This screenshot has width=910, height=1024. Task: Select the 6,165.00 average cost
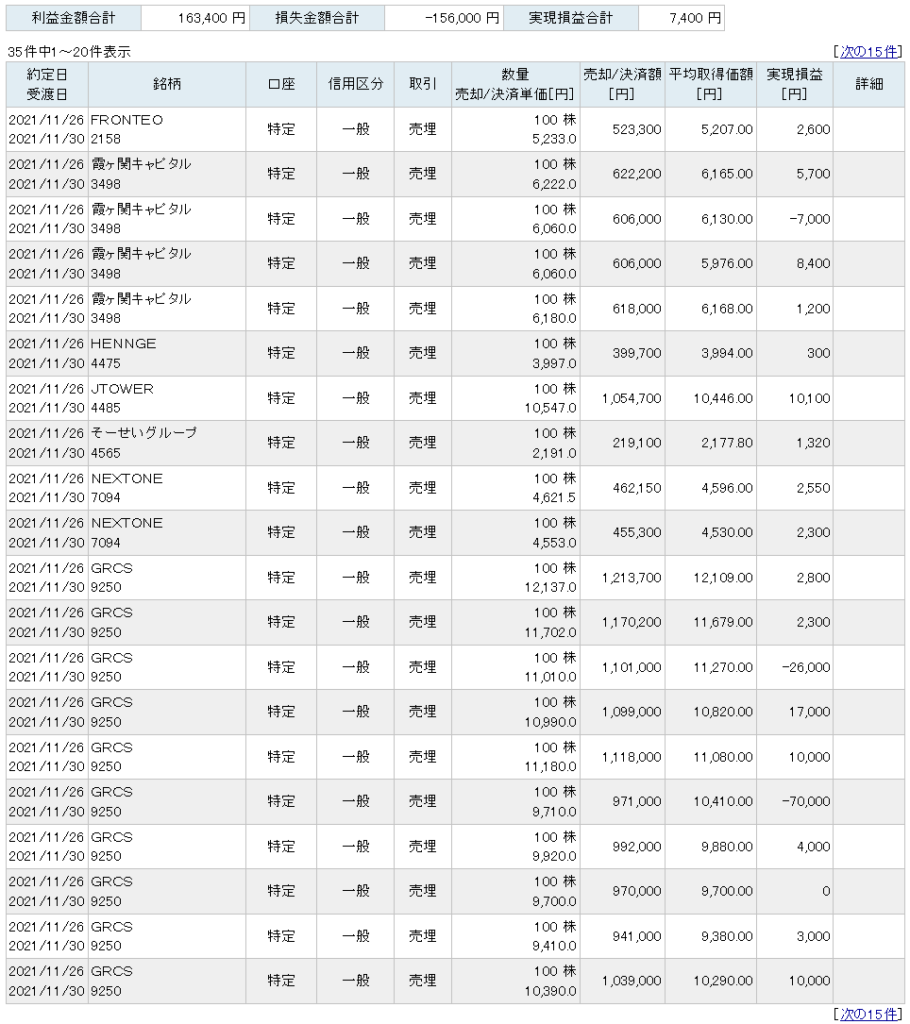point(727,174)
